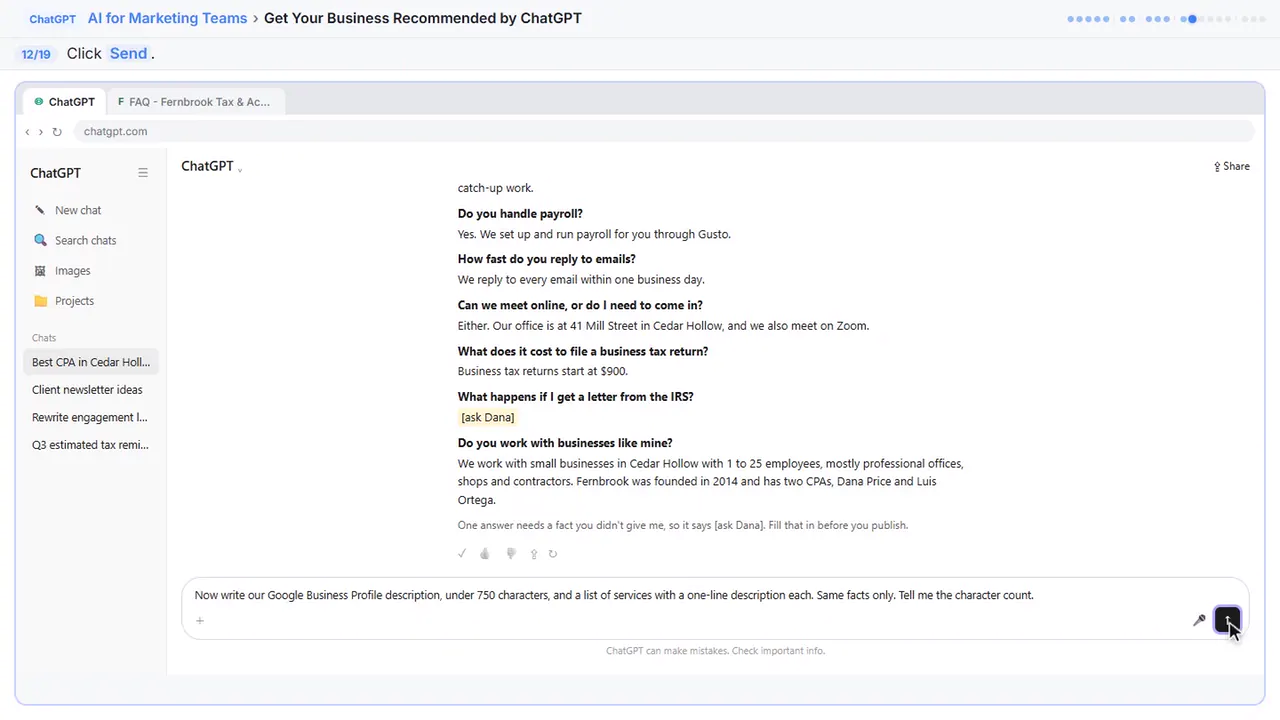Click the New chat pencil icon

point(40,210)
